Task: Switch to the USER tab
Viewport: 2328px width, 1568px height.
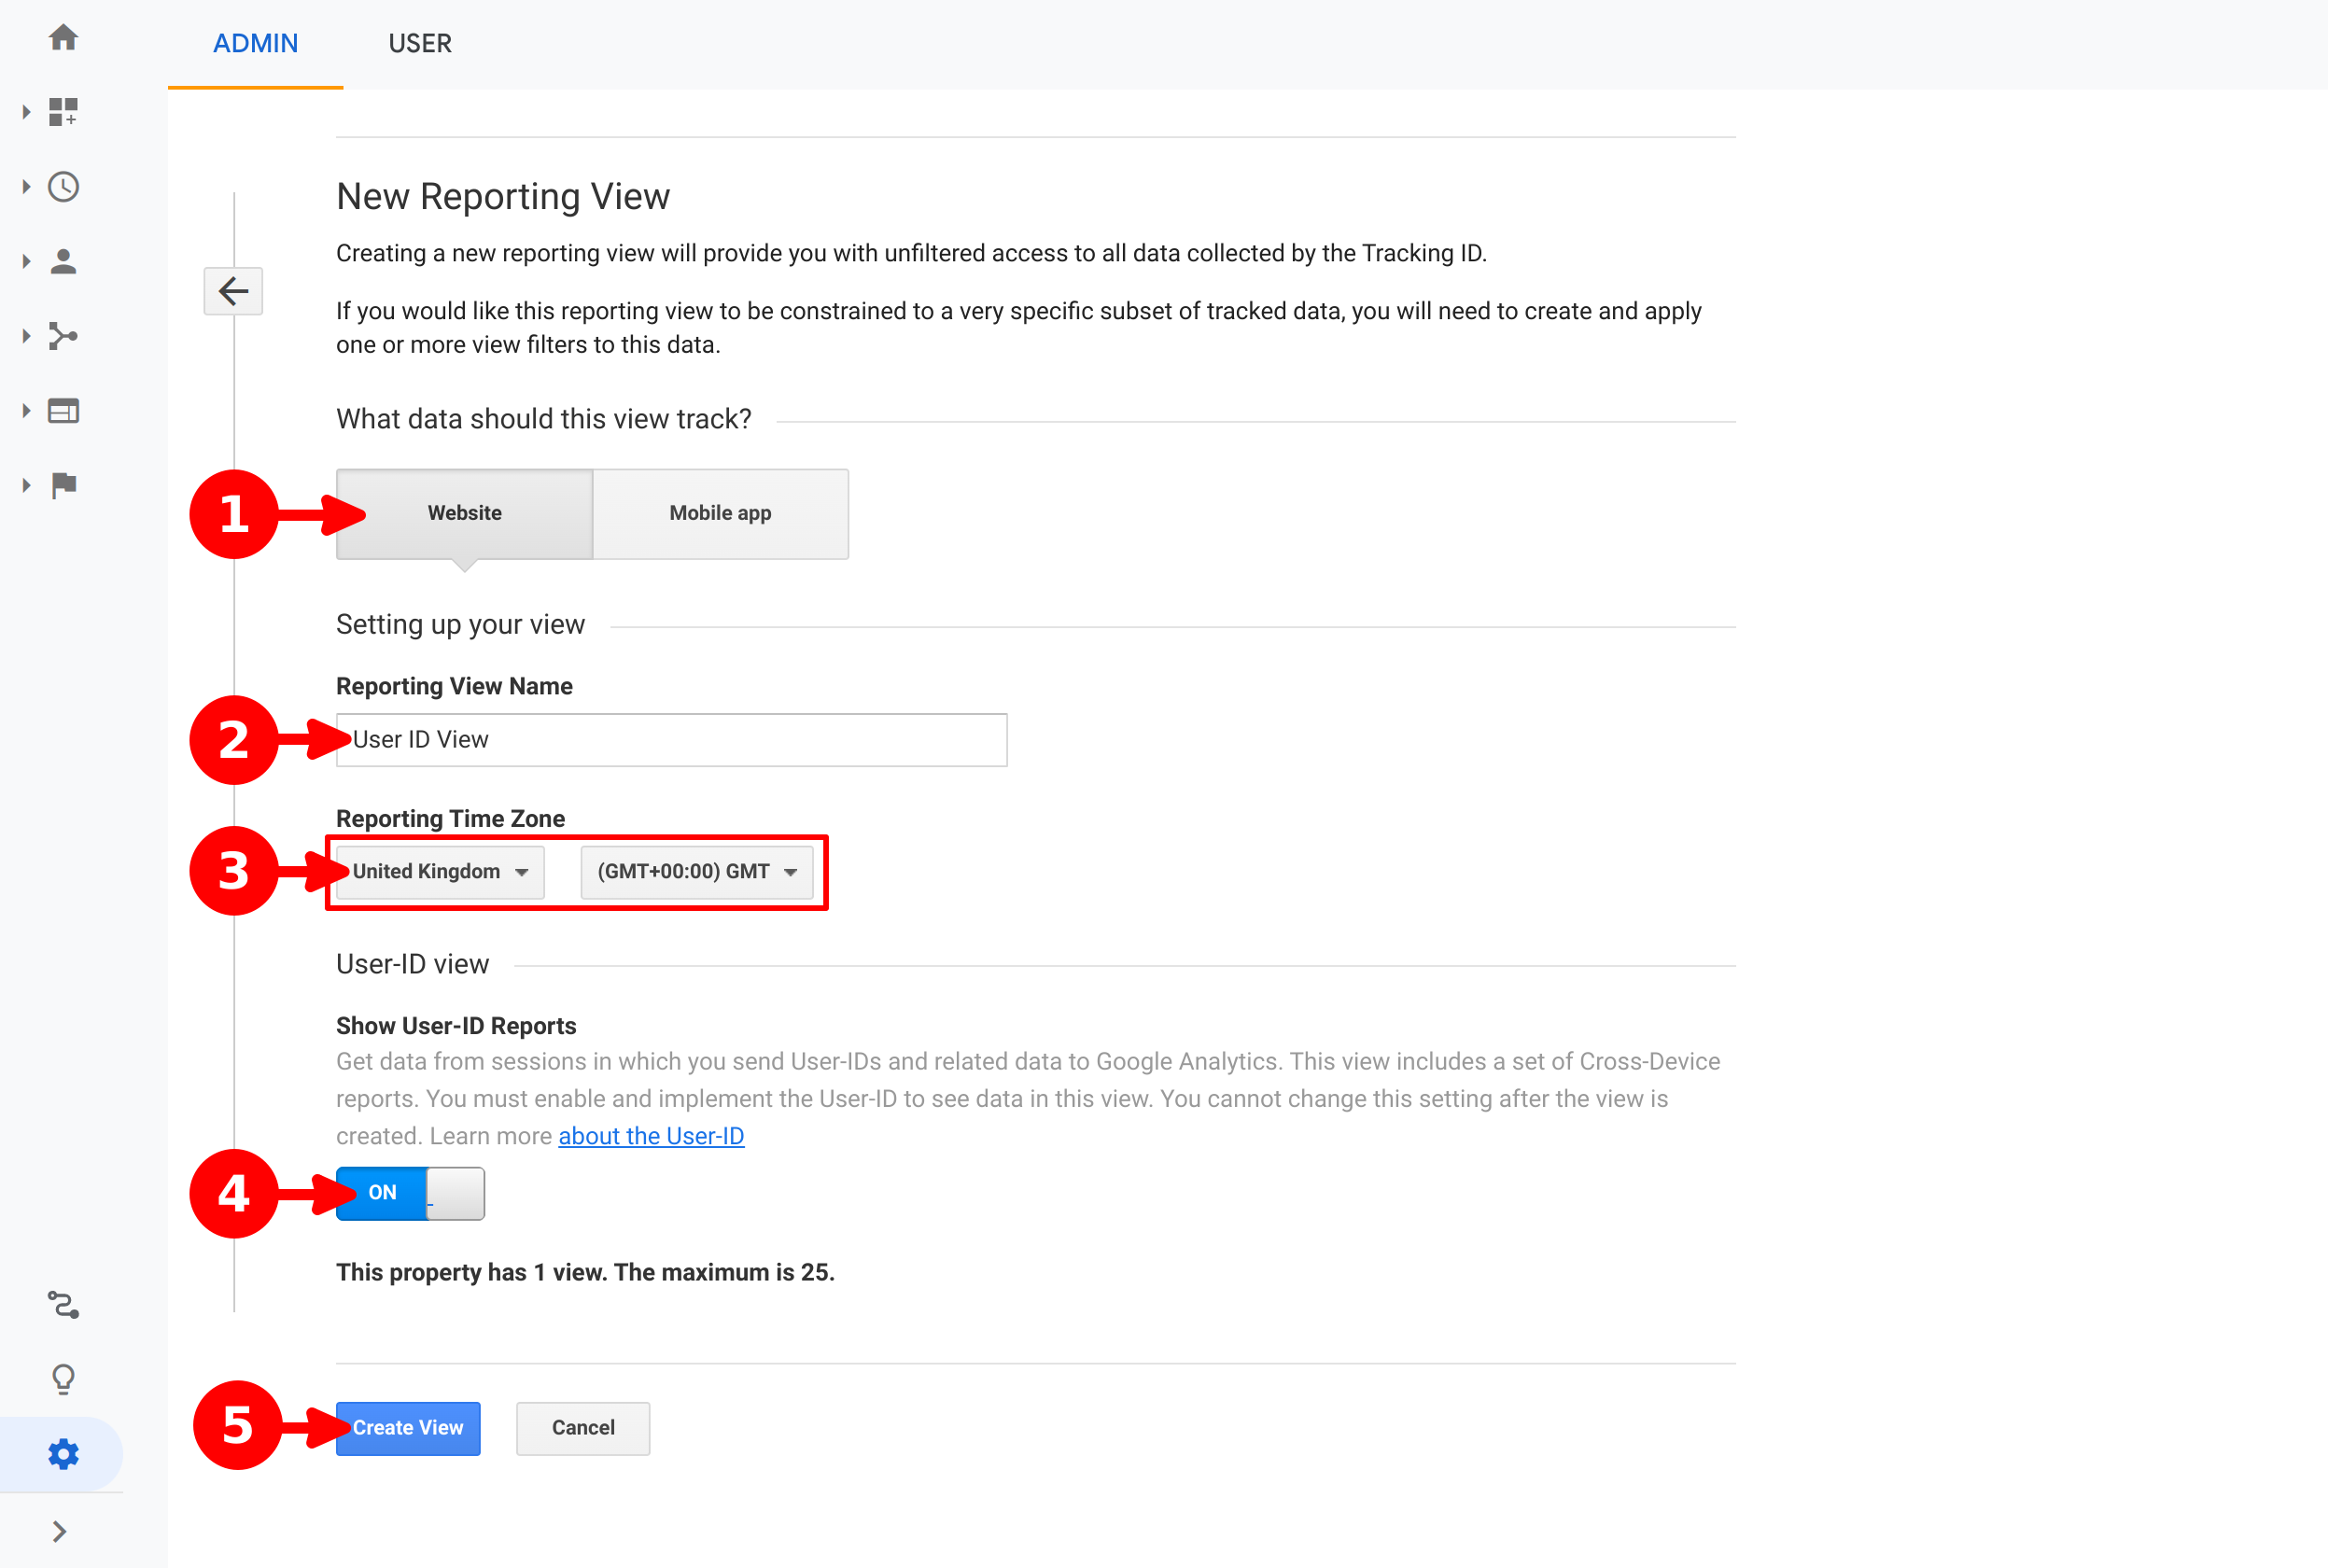Action: pyautogui.click(x=420, y=44)
